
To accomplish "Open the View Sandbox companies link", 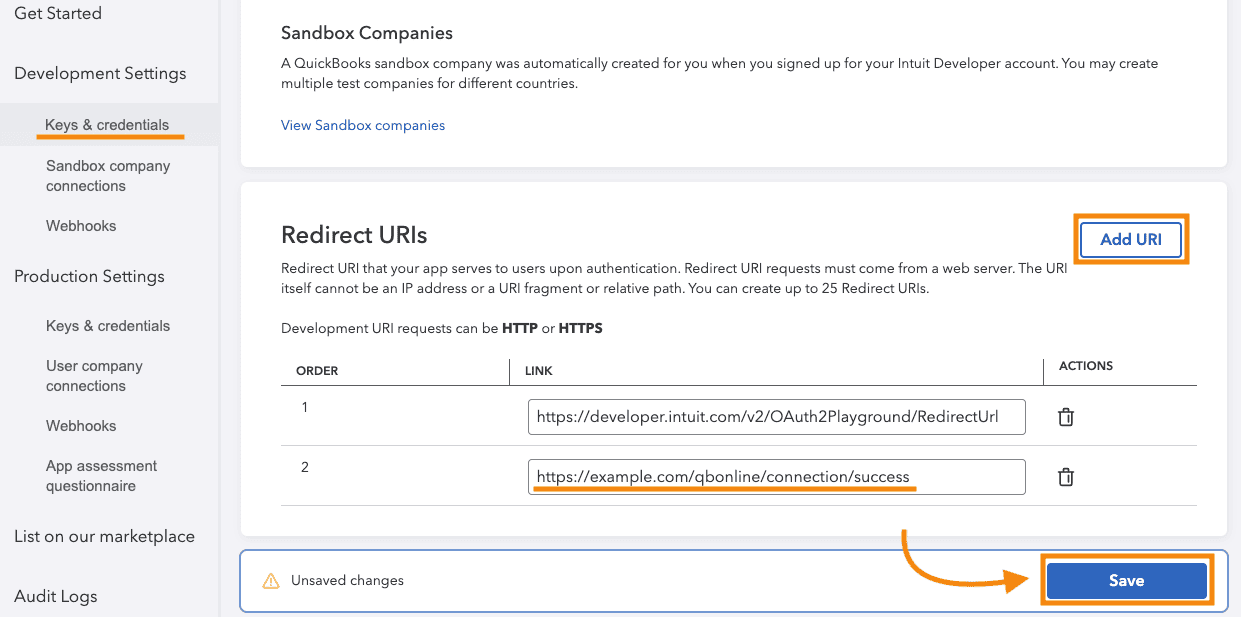I will click(363, 124).
